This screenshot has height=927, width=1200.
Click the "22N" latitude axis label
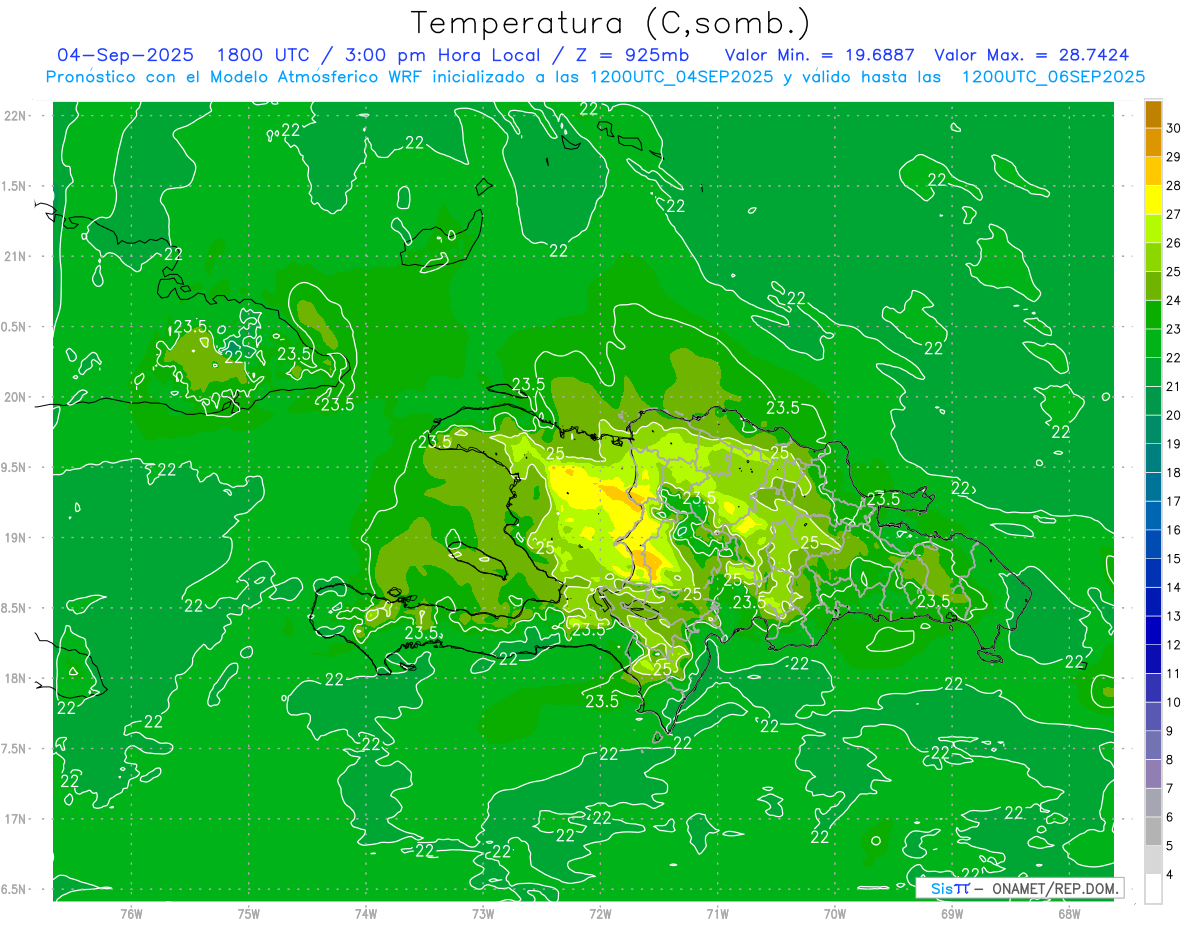pos(15,115)
